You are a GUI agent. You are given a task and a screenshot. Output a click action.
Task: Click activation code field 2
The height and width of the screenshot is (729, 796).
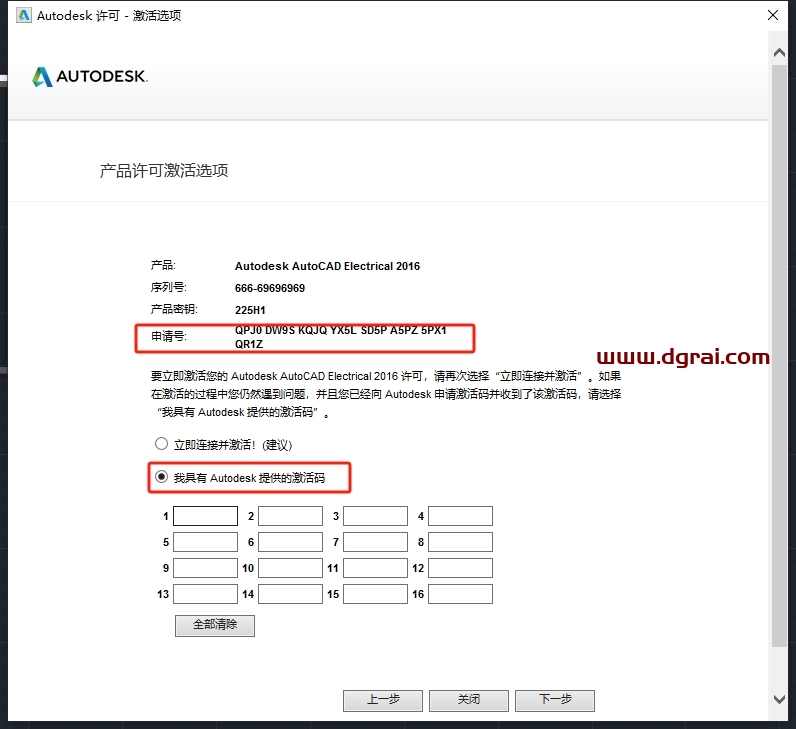[290, 516]
